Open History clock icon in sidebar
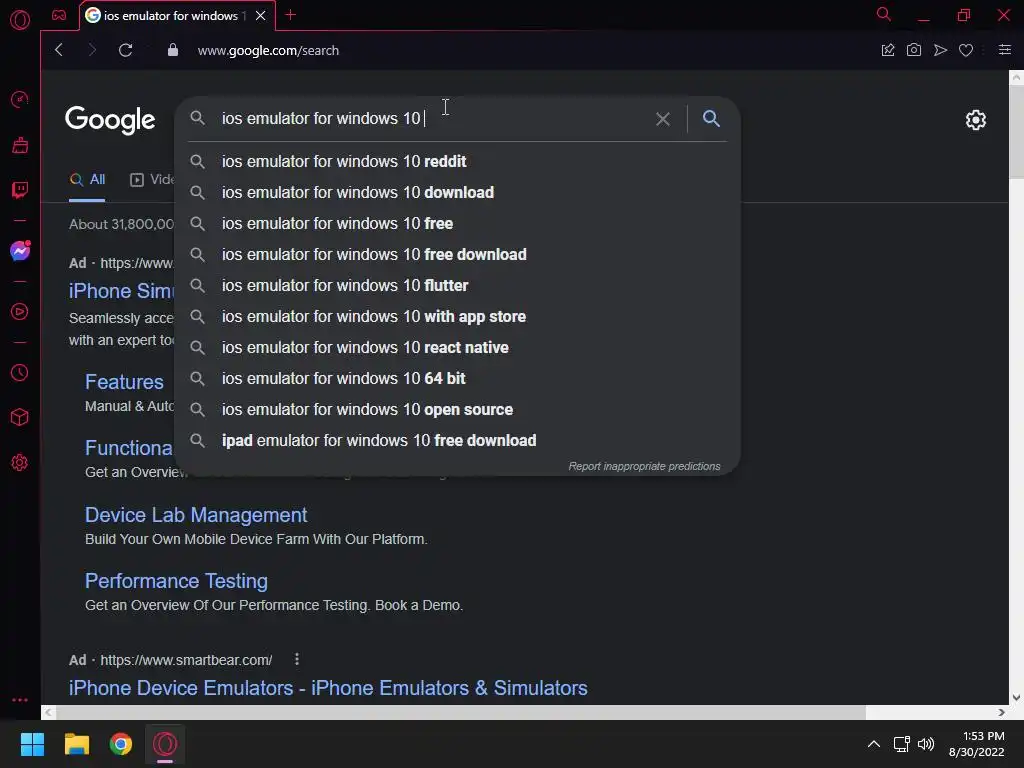The width and height of the screenshot is (1024, 768). [20, 372]
